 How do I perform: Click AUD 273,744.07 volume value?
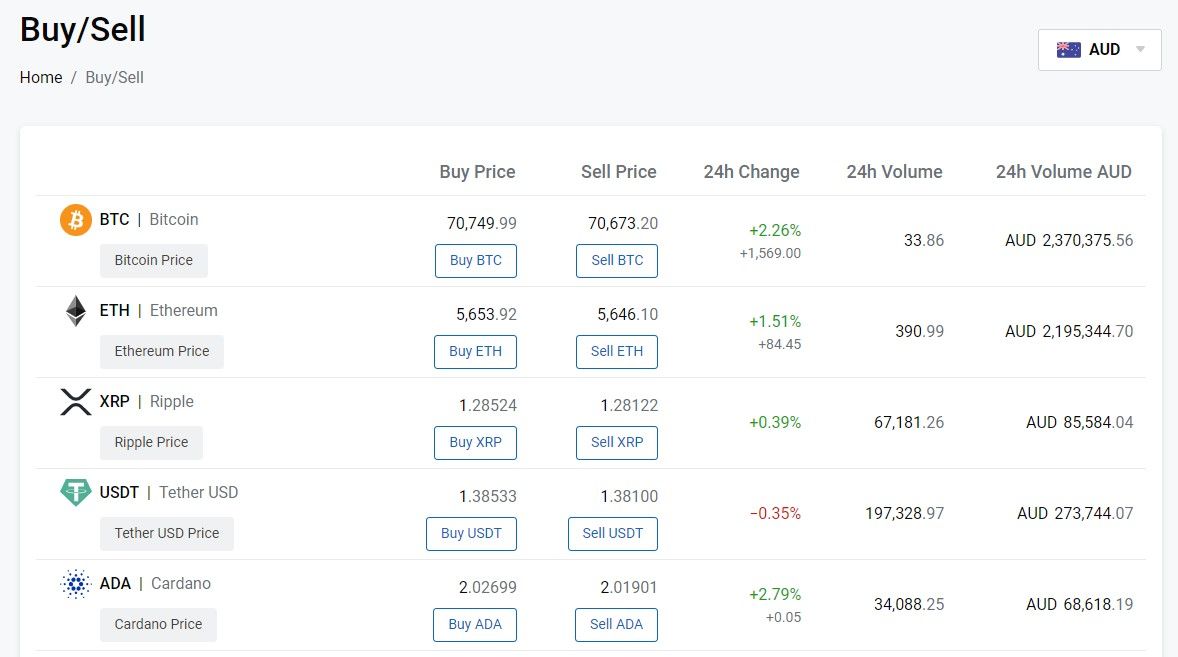1075,514
